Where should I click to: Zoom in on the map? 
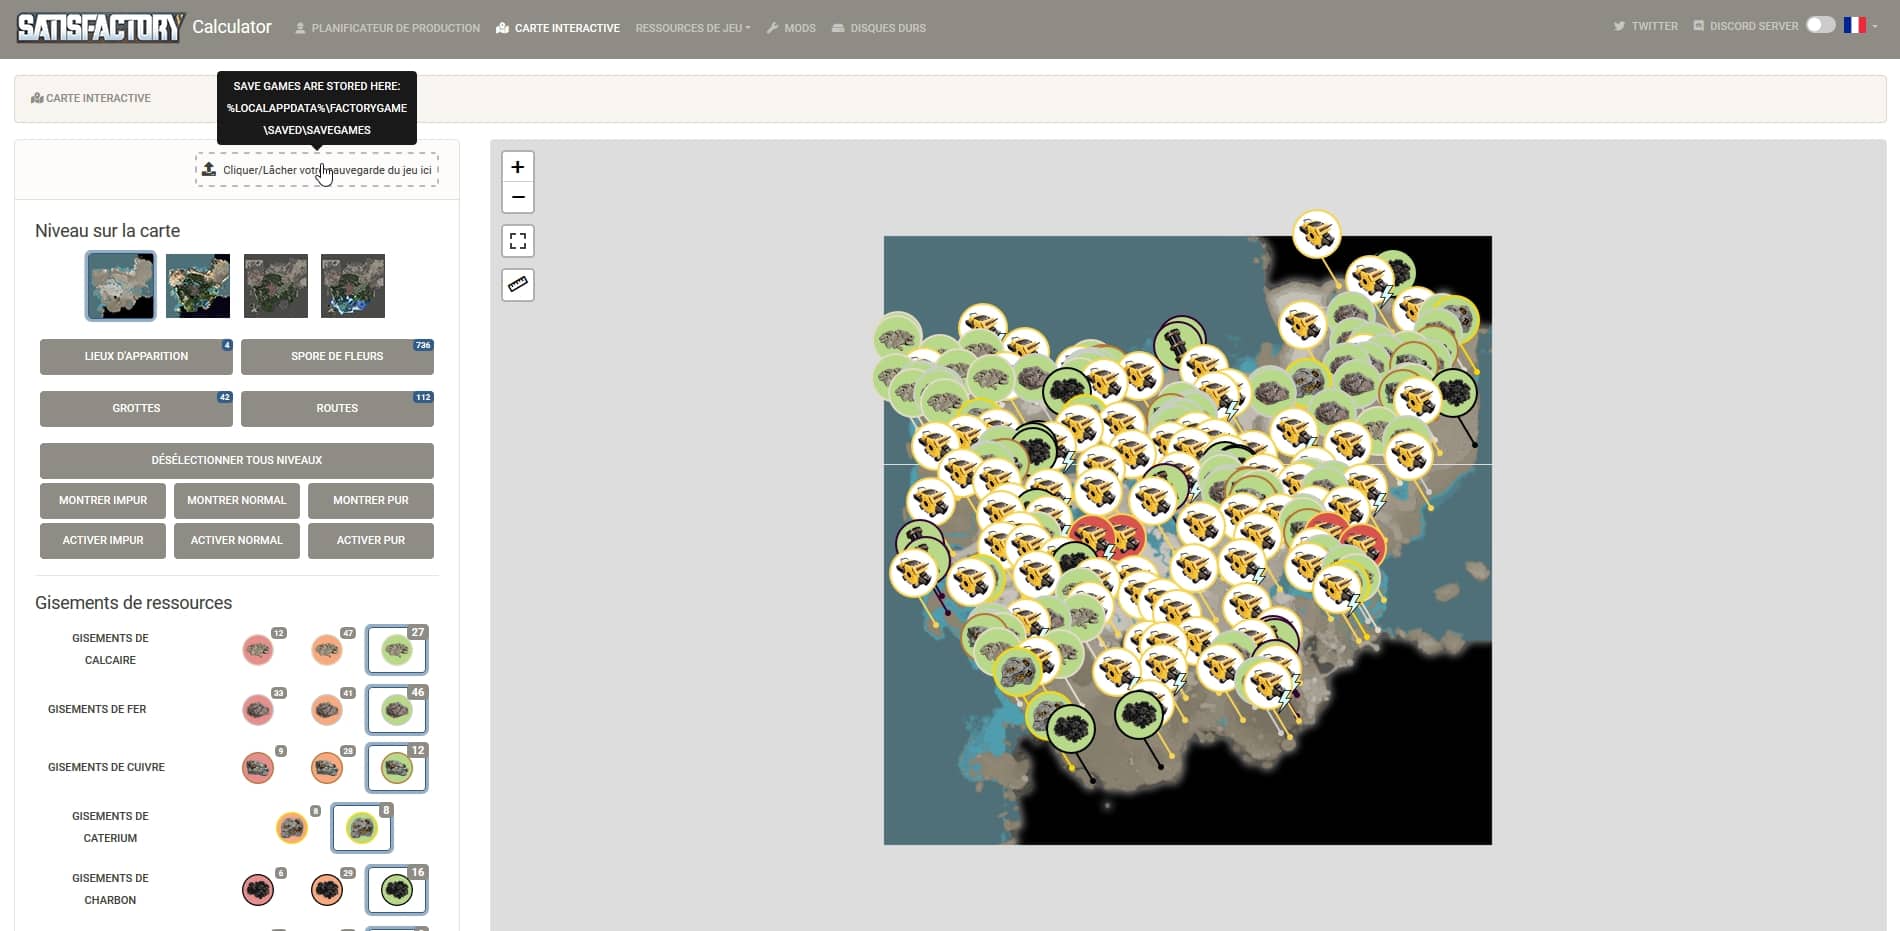[x=518, y=167]
